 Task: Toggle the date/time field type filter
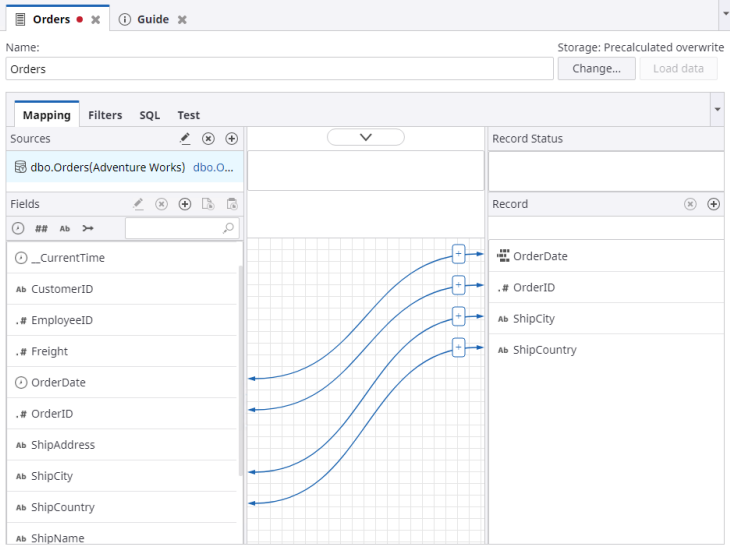click(19, 229)
